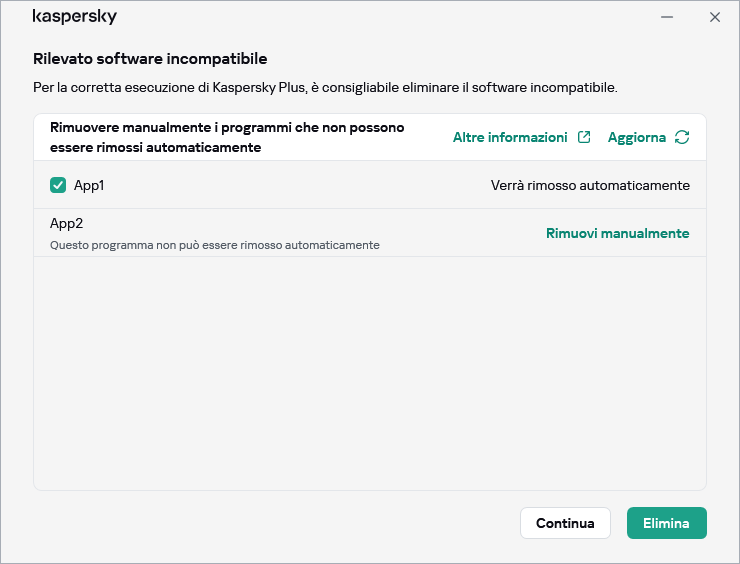Screen dimensions: 740x564
Task: Minimize the Kaspersky window
Action: click(x=667, y=17)
